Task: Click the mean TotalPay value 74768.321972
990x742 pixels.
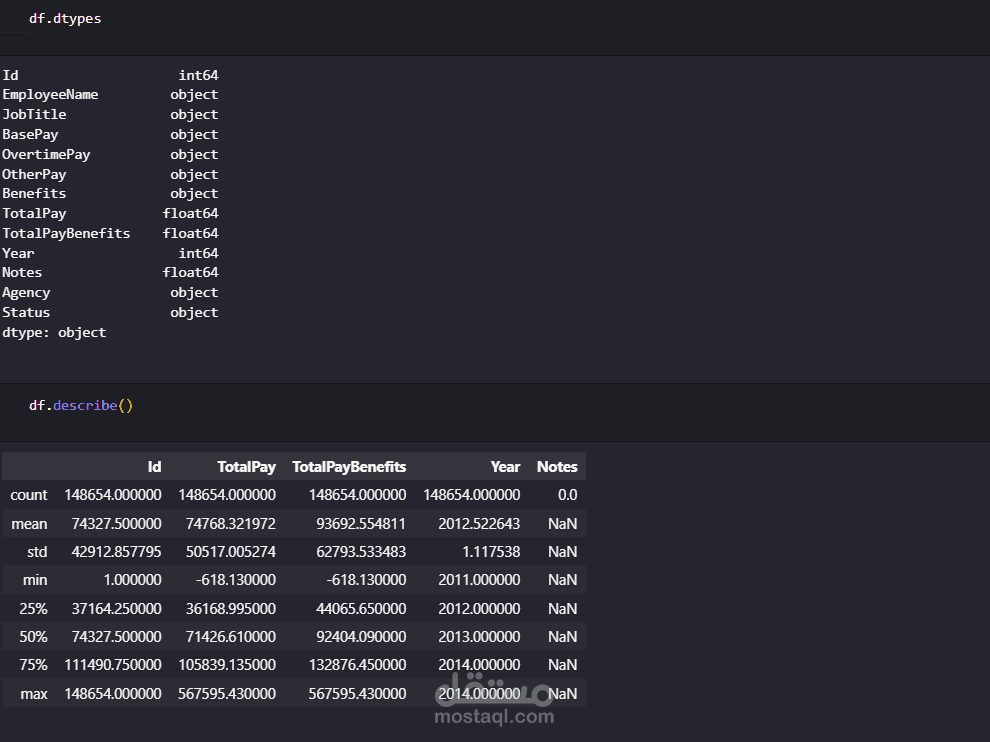Action: tap(227, 524)
